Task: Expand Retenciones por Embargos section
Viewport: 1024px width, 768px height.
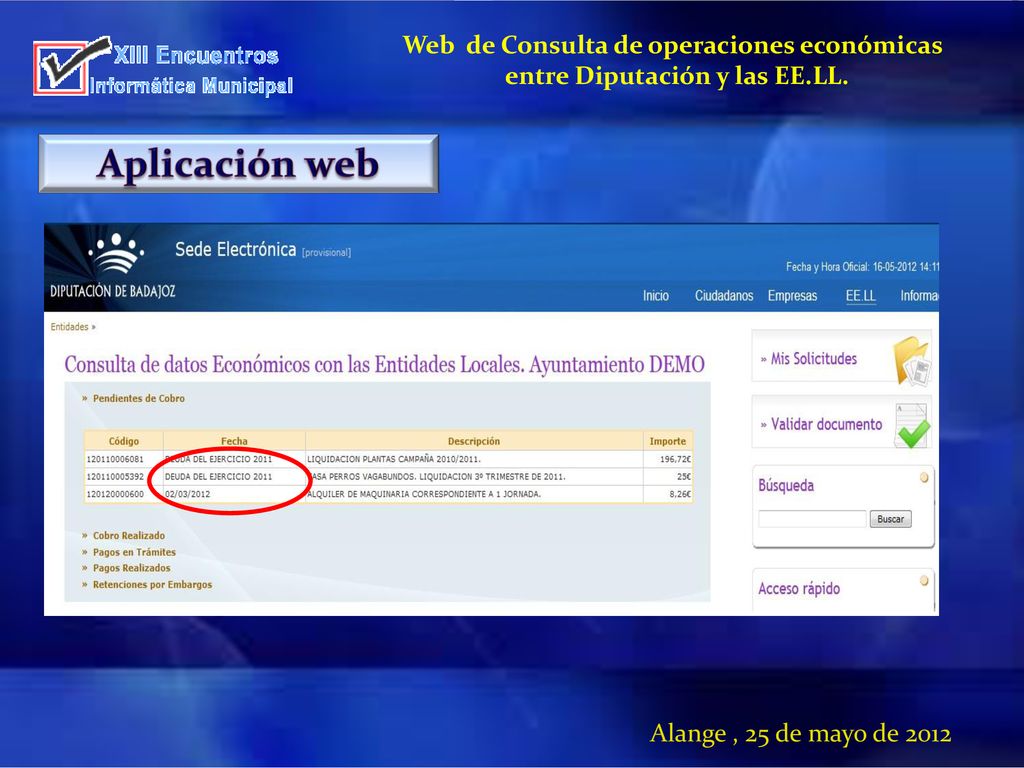Action: (152, 584)
